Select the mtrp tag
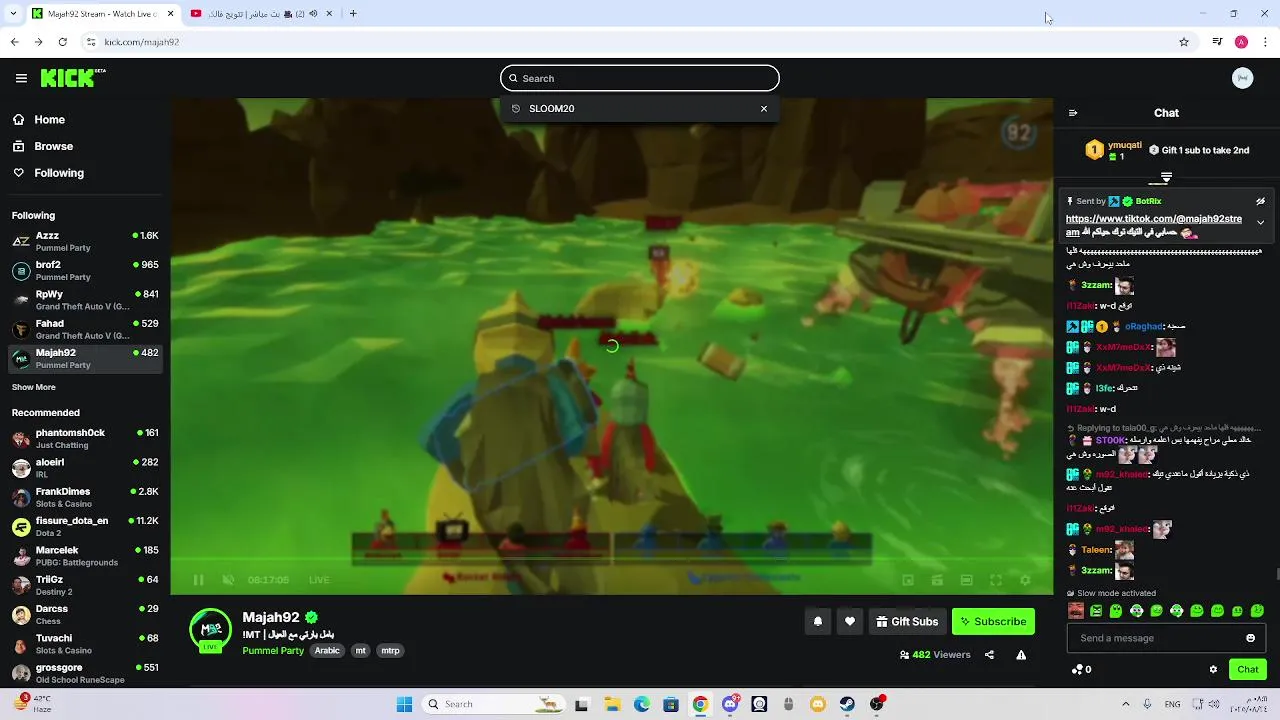The height and width of the screenshot is (720, 1280). (x=390, y=650)
